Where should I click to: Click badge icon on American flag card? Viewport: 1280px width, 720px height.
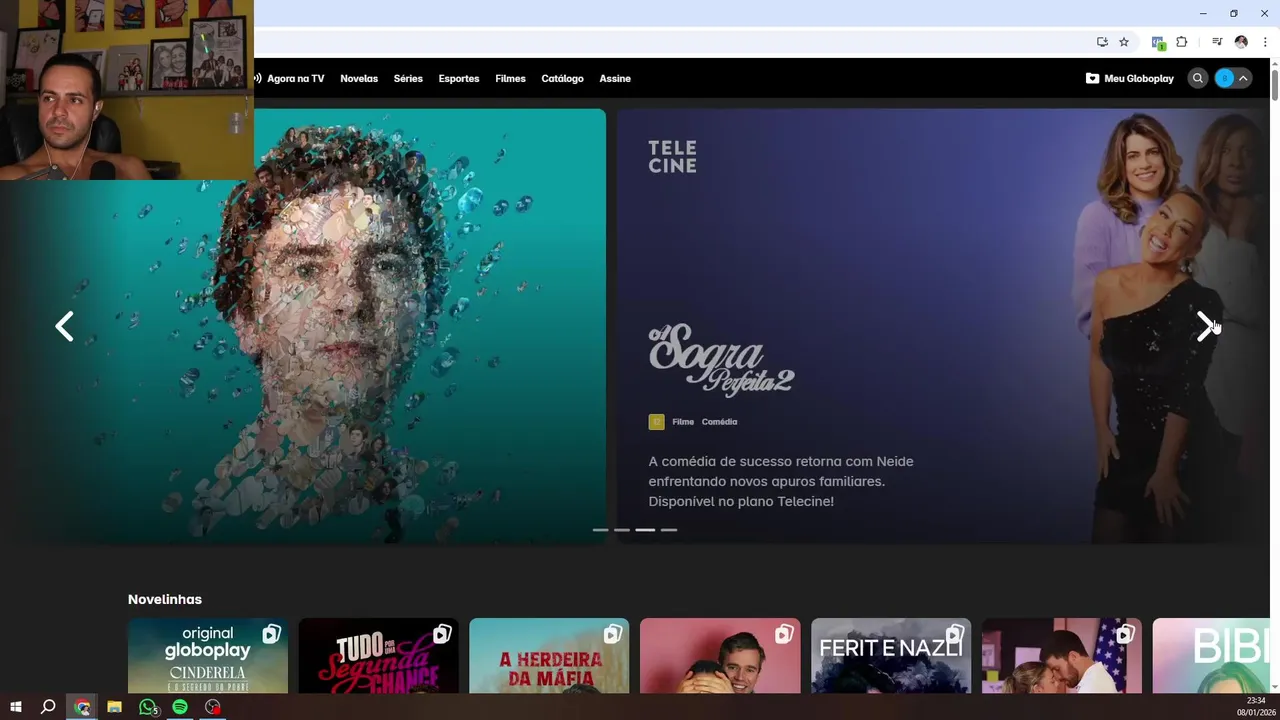(x=1125, y=634)
